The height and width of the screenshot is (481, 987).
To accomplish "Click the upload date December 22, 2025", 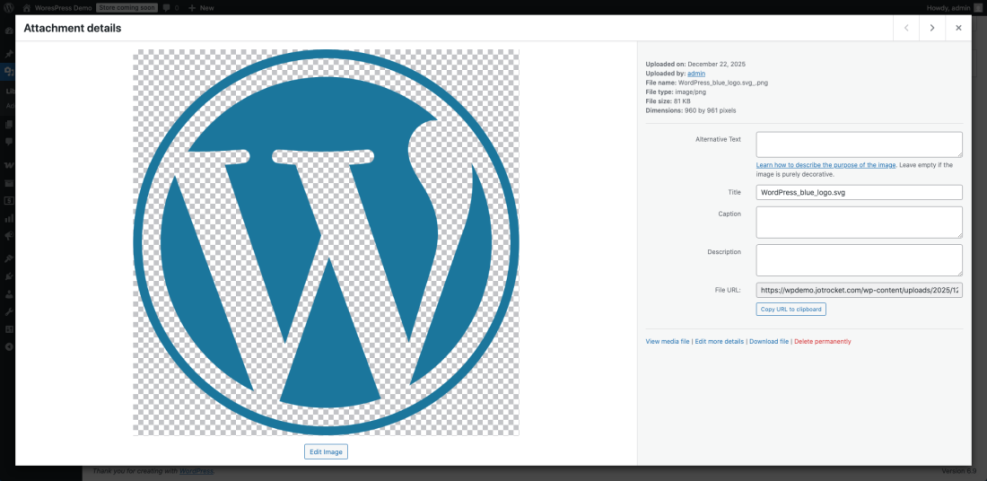I will (x=716, y=64).
